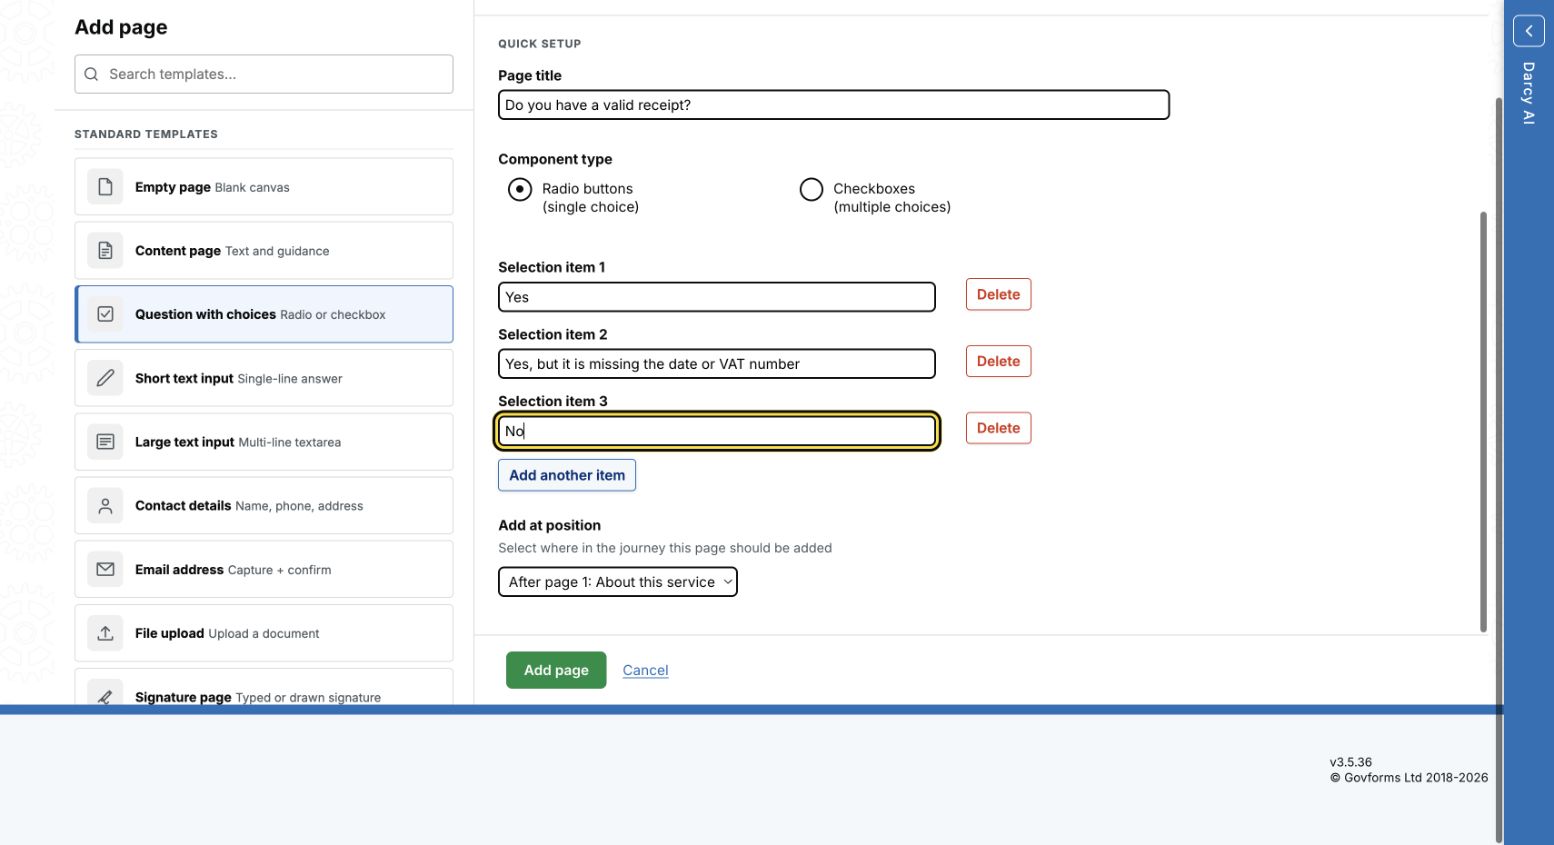Choose the File upload template
Image resolution: width=1554 pixels, height=845 pixels.
(264, 633)
